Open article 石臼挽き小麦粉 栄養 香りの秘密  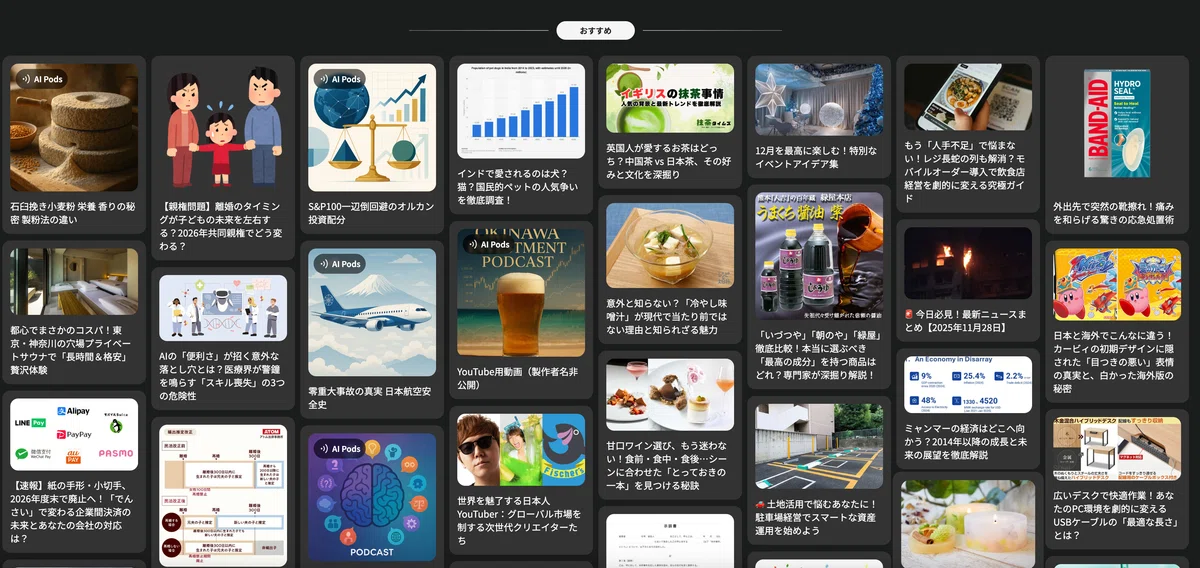74,212
